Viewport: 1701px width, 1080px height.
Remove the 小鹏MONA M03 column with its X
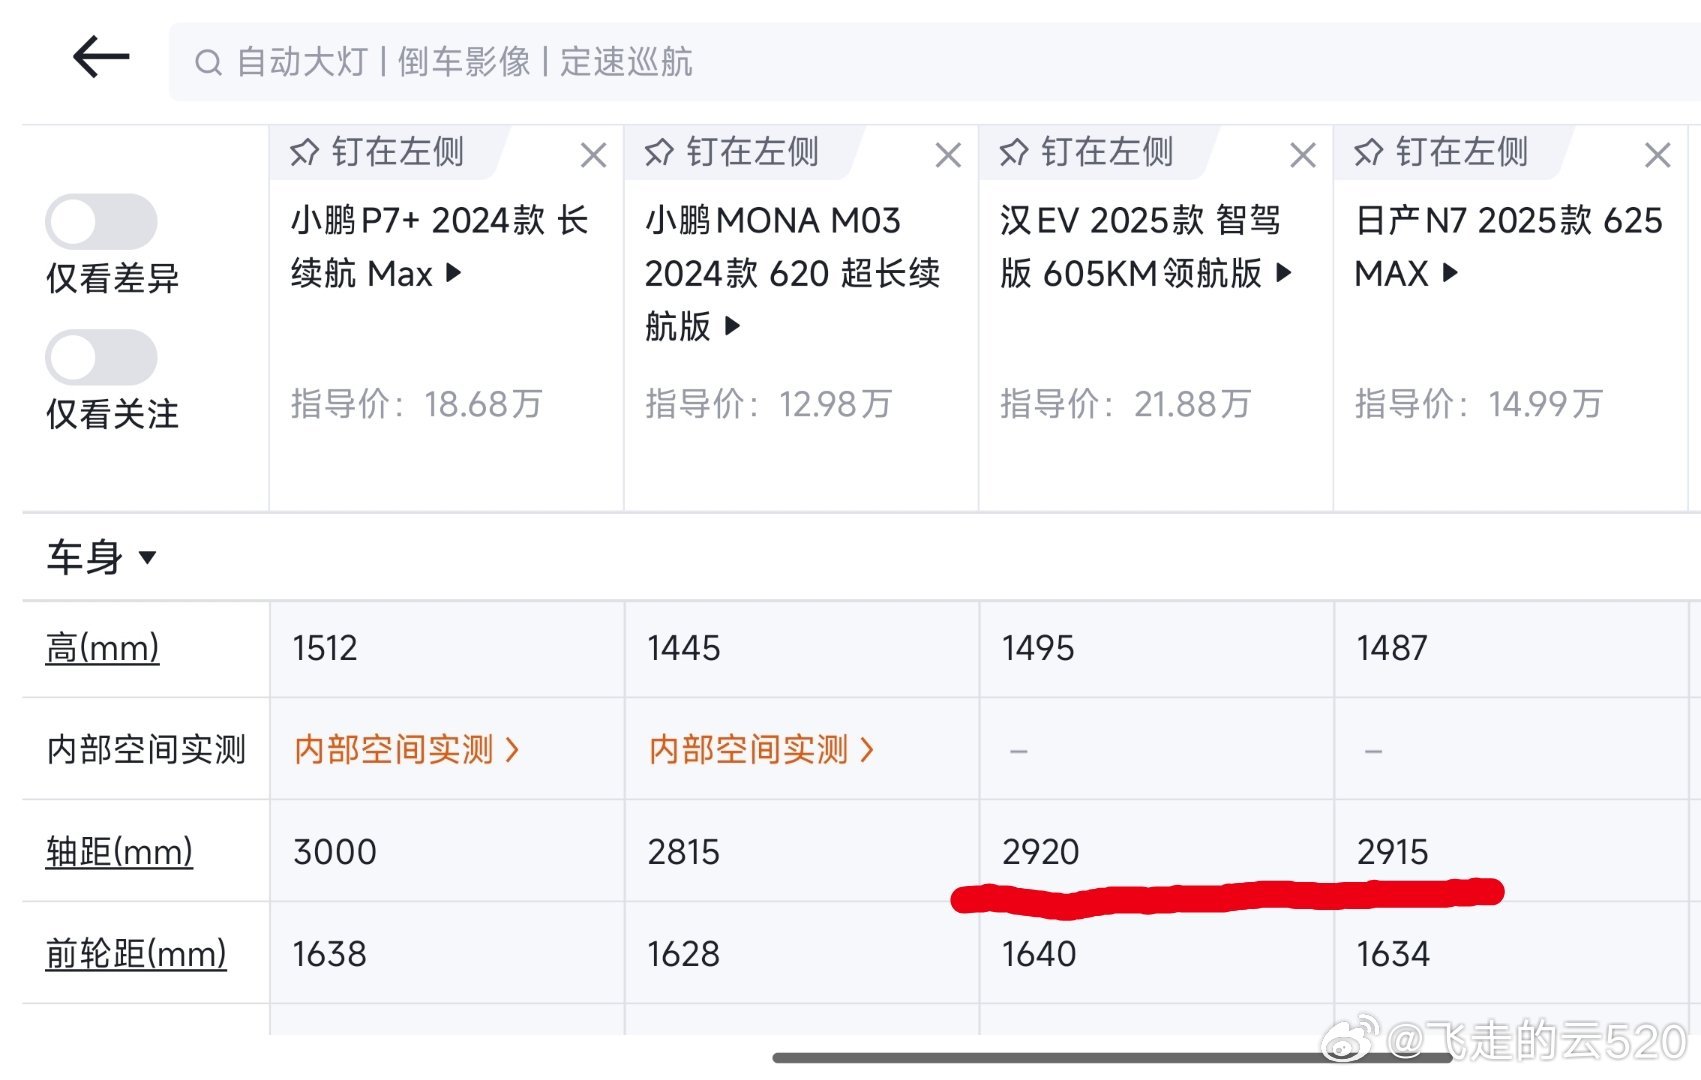(x=948, y=155)
